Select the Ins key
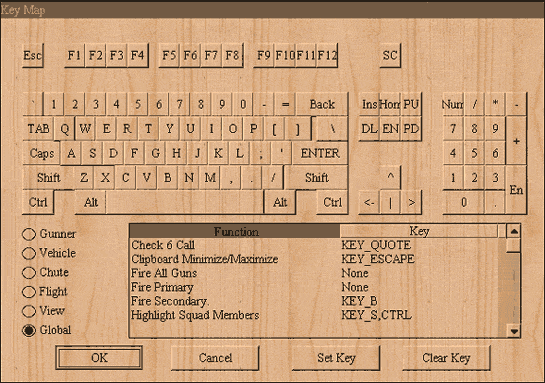The height and width of the screenshot is (383, 545). click(x=369, y=104)
